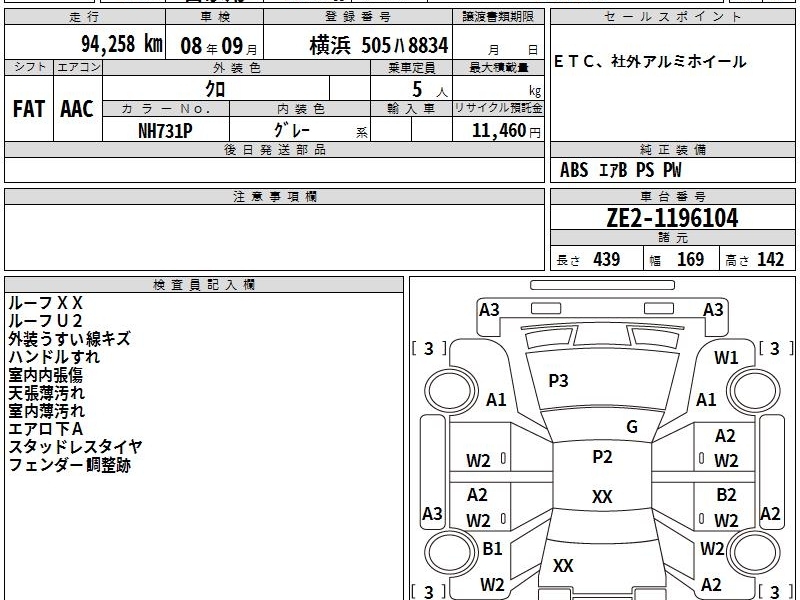Viewport: 800px width, 600px height.
Task: Select note 天張薄汚れ
Action: (46, 393)
